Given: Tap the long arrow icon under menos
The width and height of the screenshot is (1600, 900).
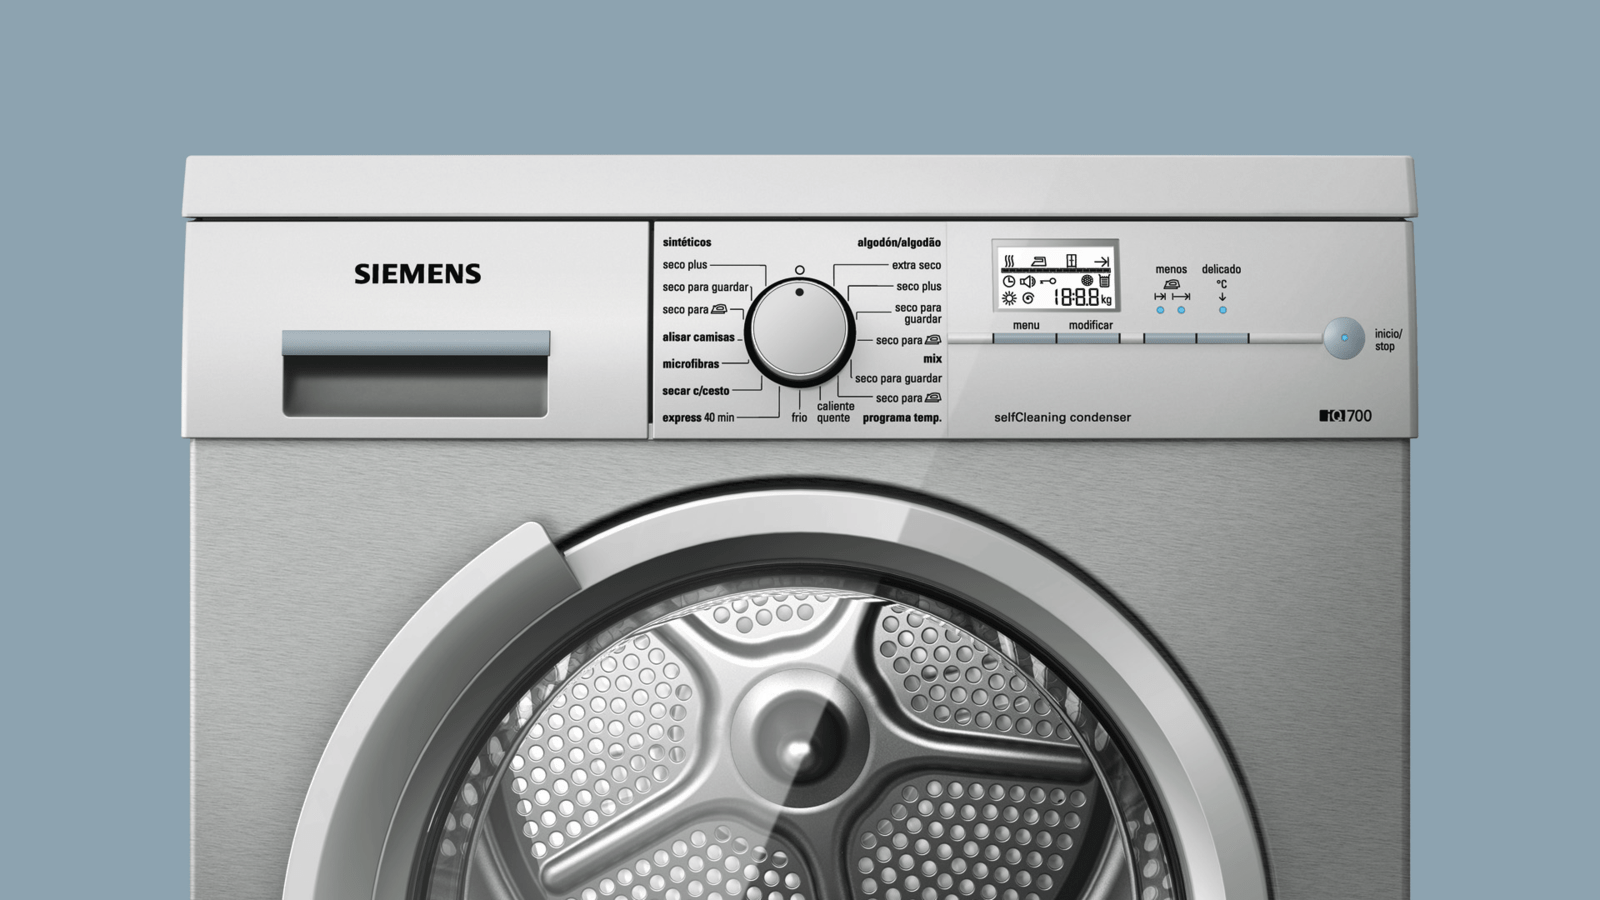Looking at the screenshot, I should click(x=1181, y=297).
